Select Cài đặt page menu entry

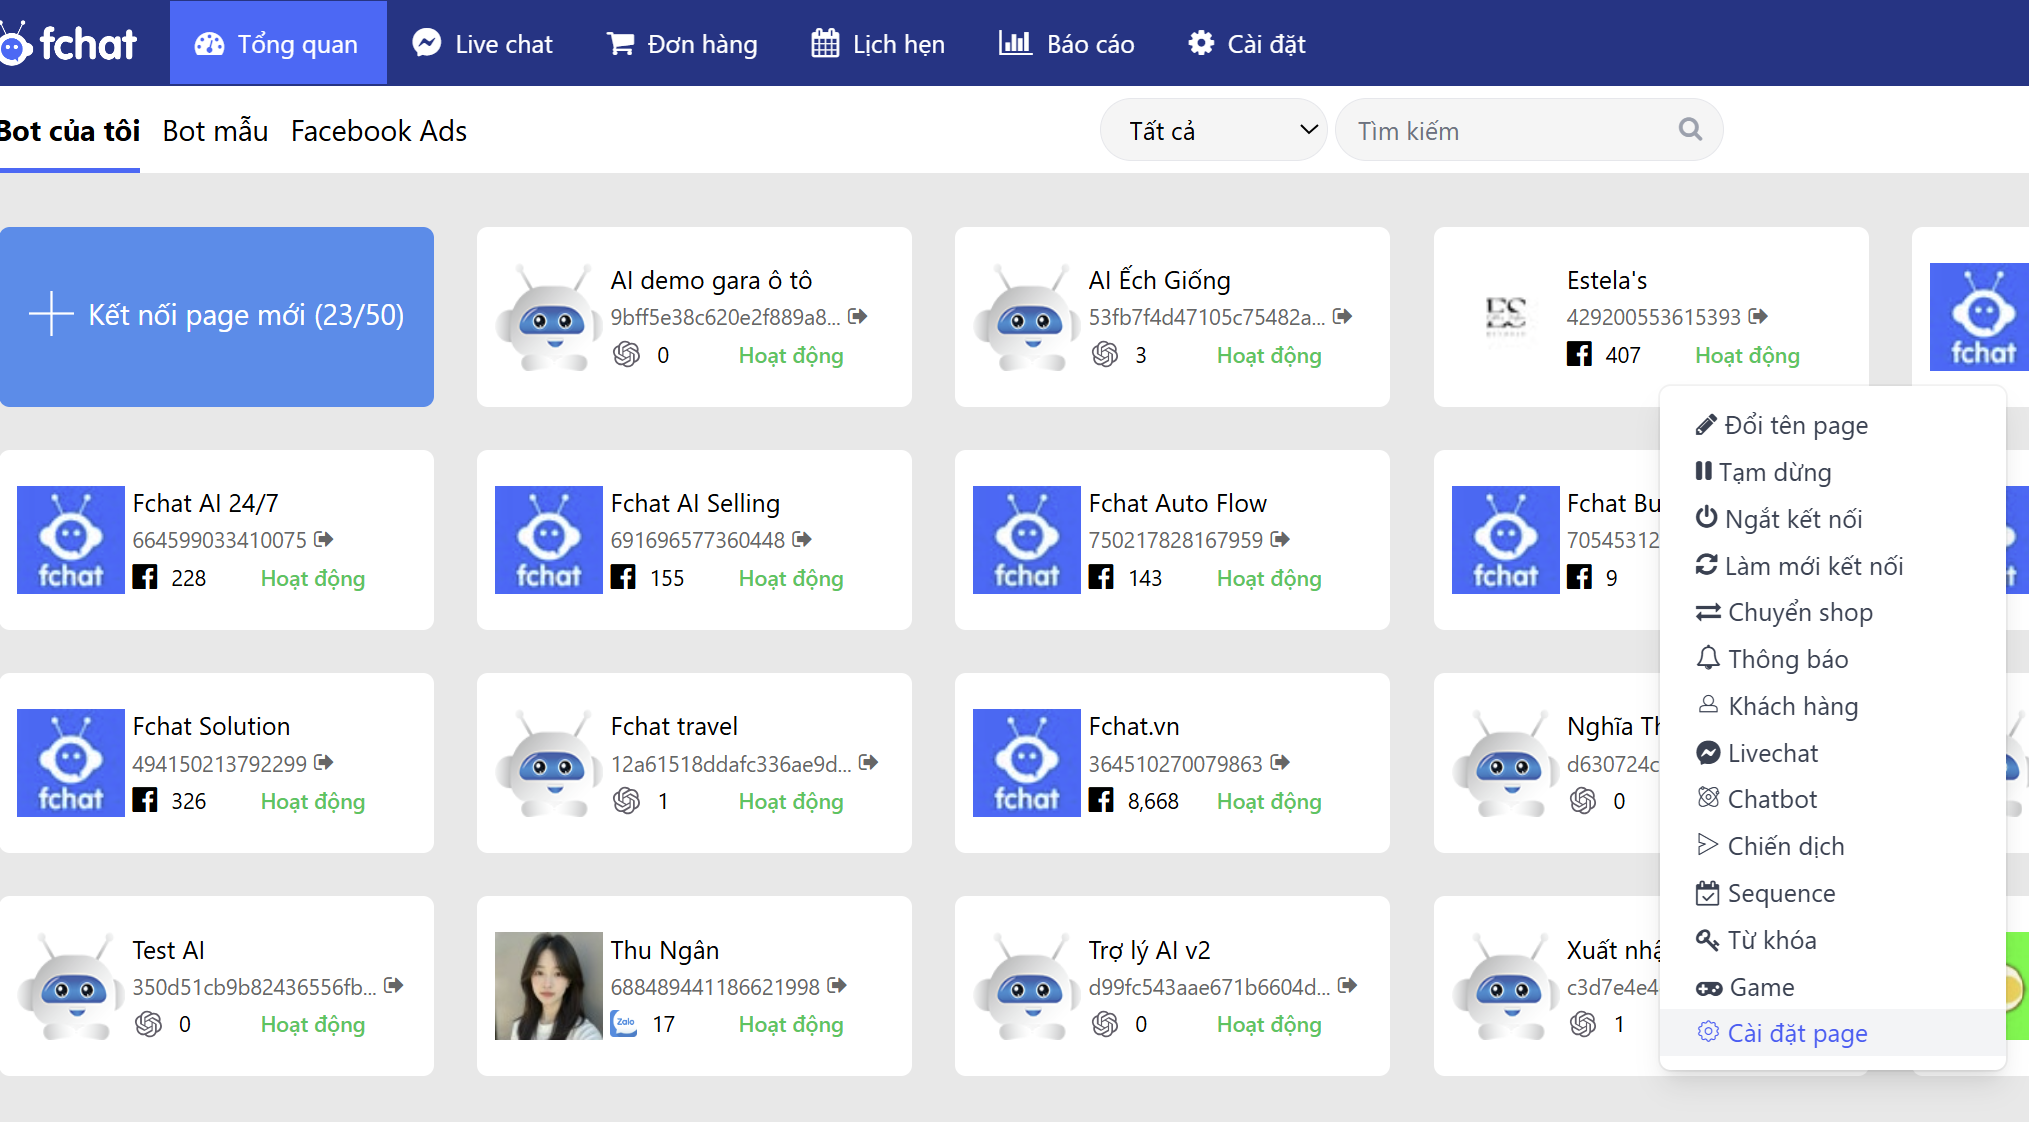(x=1832, y=1033)
